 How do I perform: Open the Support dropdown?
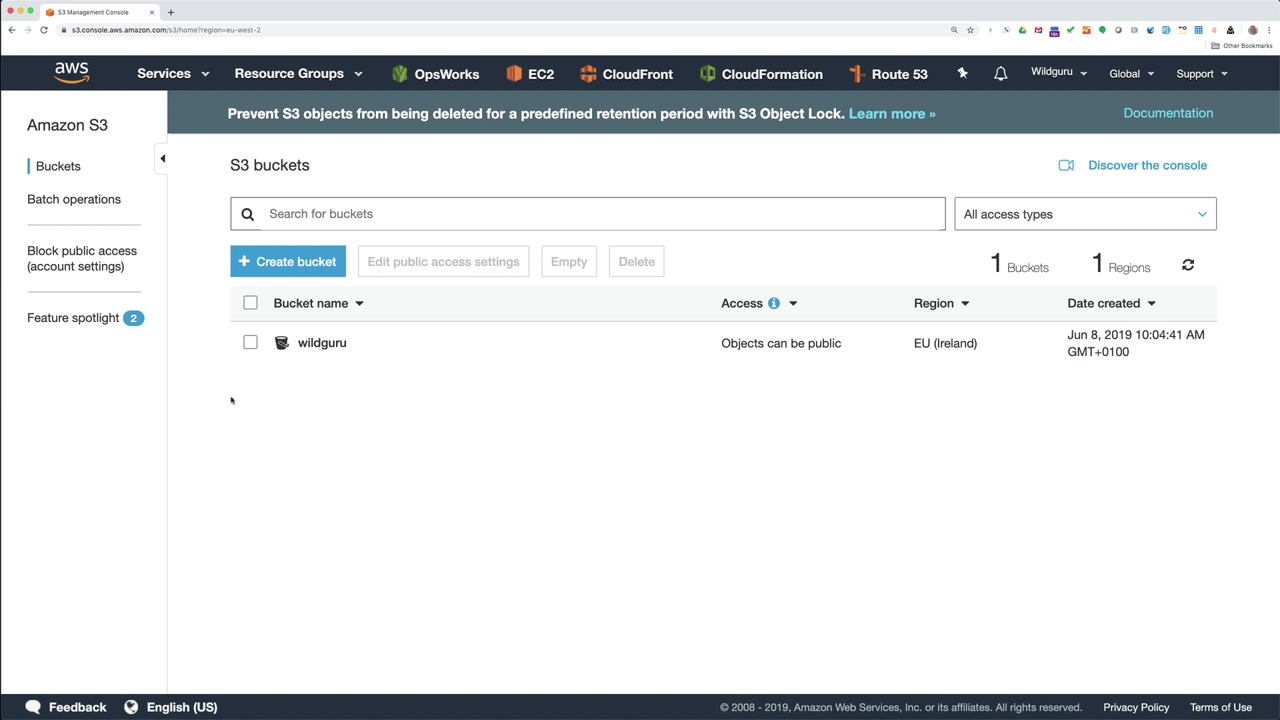coord(1202,74)
